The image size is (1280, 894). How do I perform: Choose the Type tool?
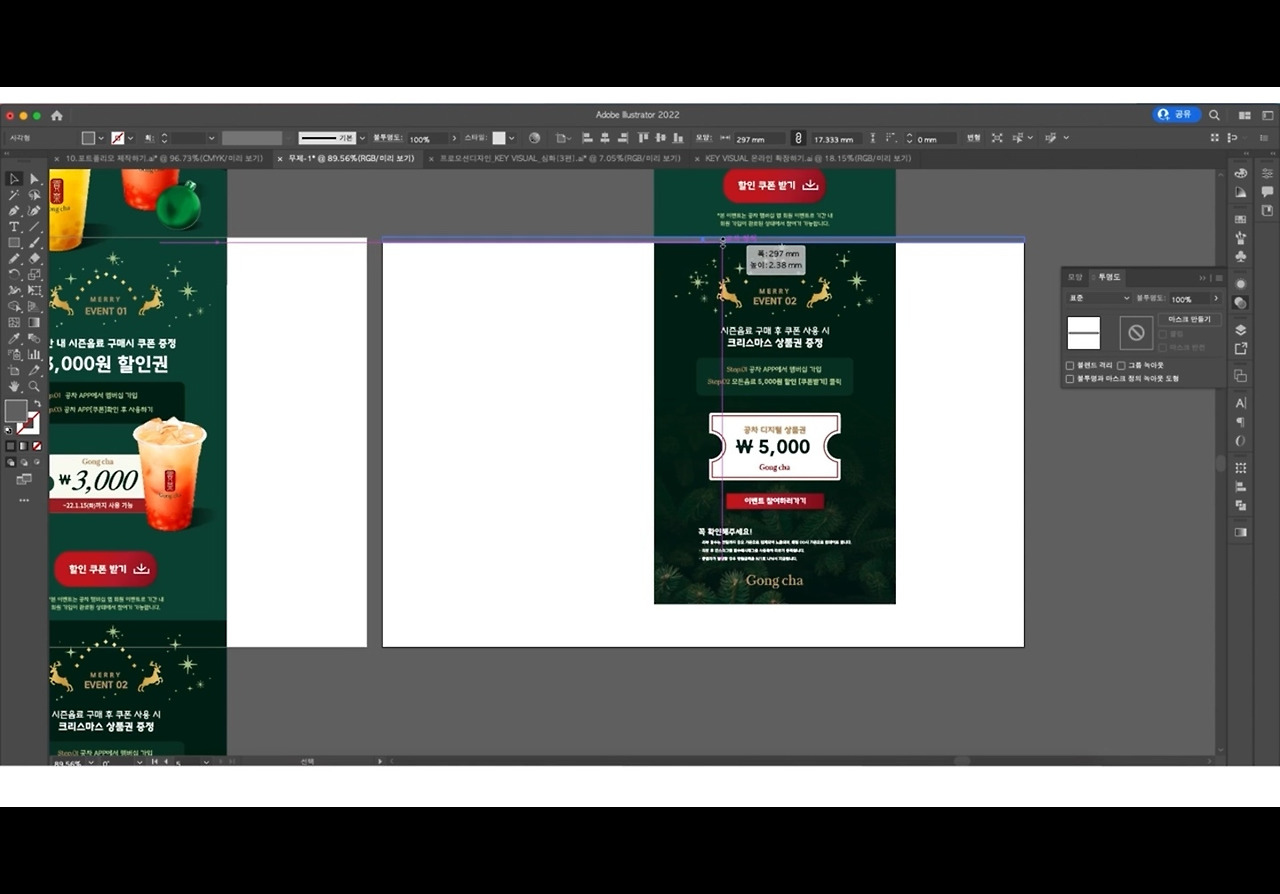14,227
